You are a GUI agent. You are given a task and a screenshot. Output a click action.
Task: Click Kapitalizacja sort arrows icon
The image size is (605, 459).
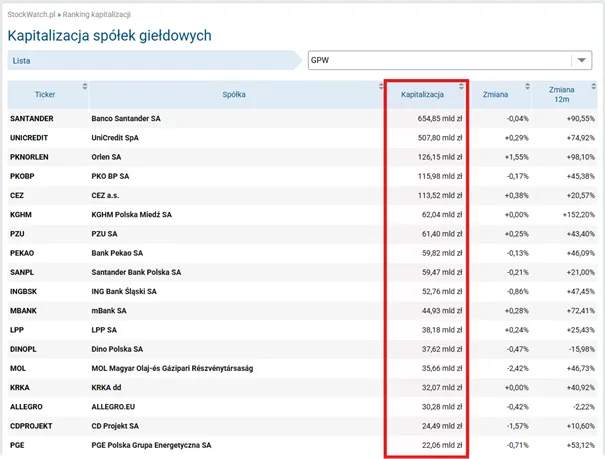click(x=461, y=86)
